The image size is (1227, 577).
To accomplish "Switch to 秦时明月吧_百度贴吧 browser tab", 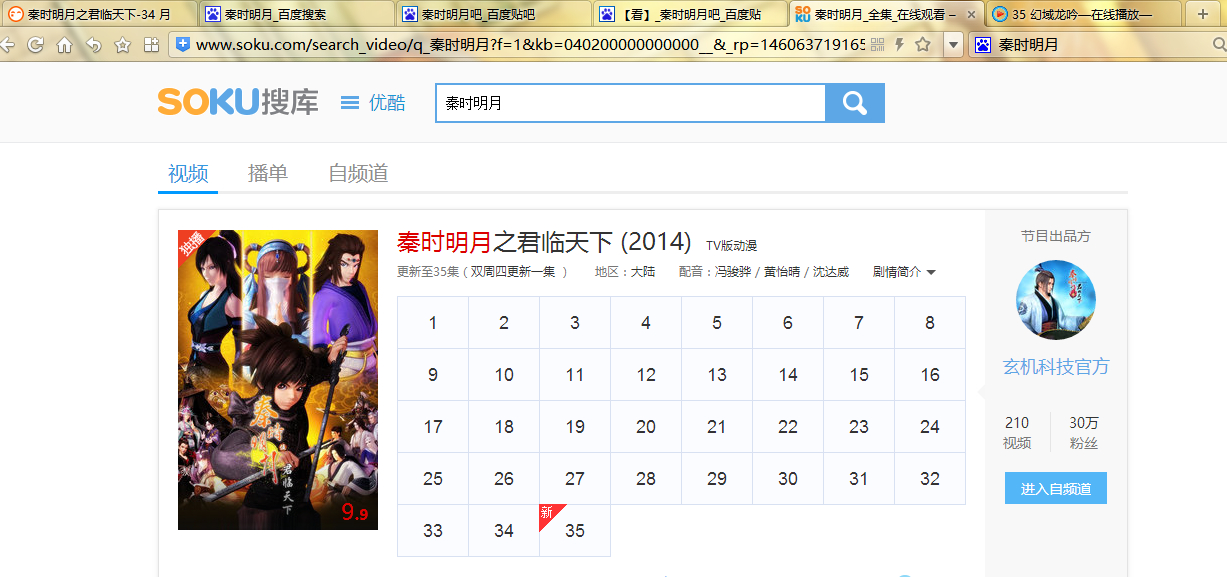I will tap(493, 14).
